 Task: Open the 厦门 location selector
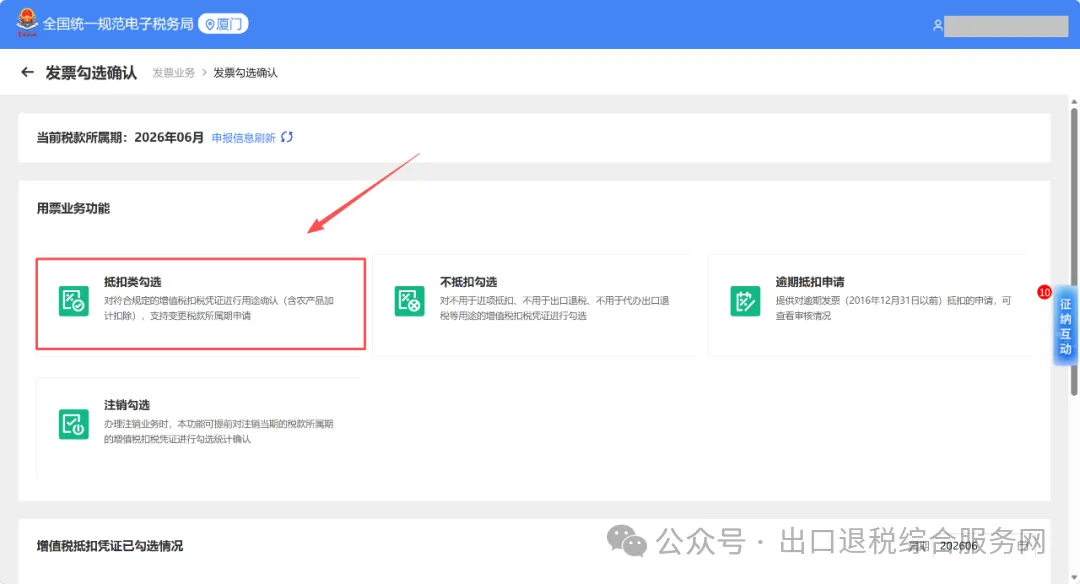tap(223, 24)
